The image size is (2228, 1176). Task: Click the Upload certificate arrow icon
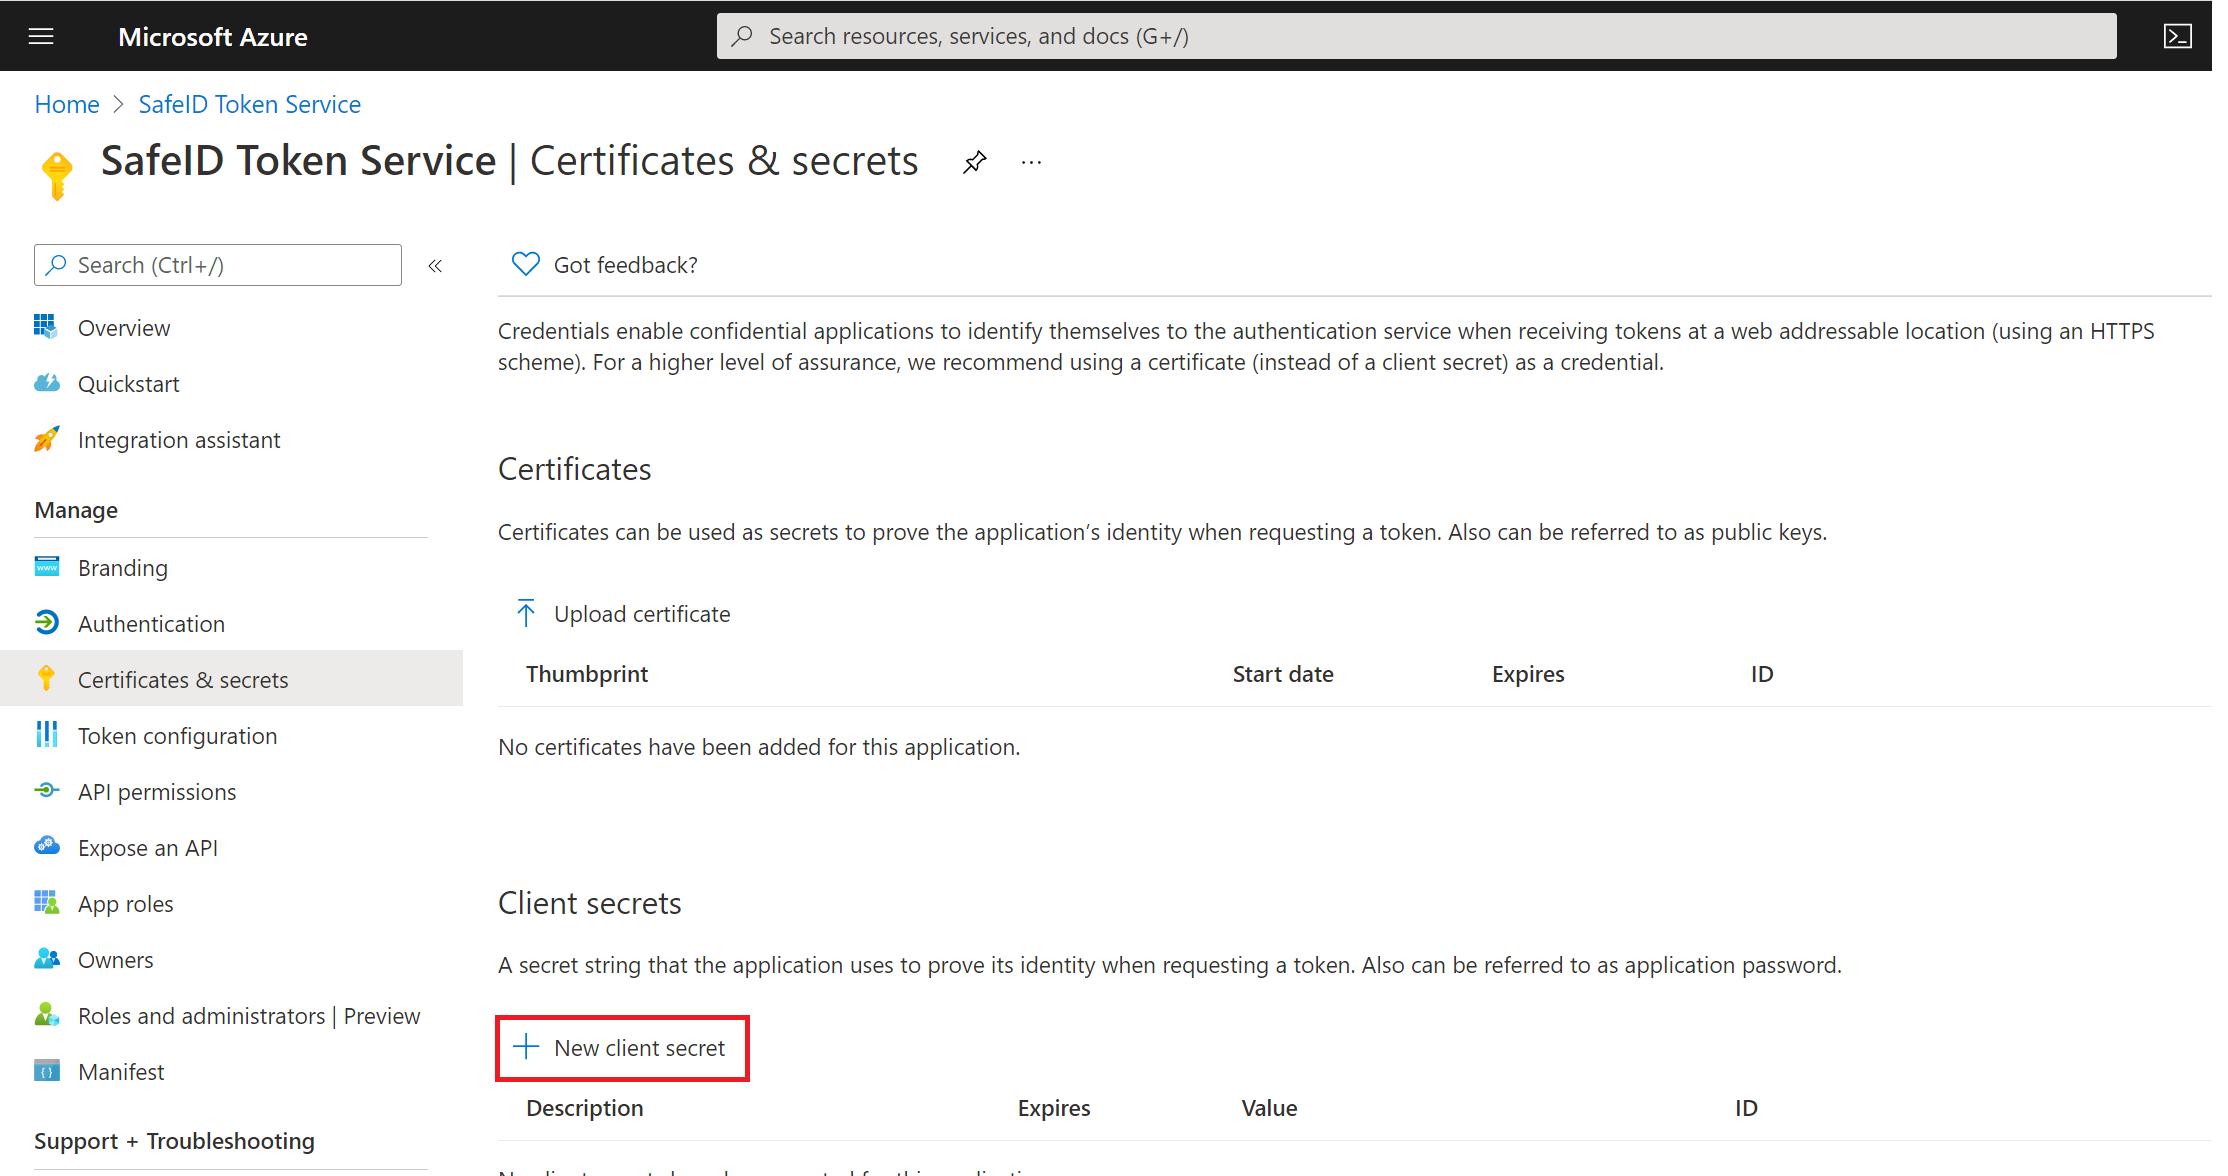pyautogui.click(x=526, y=613)
